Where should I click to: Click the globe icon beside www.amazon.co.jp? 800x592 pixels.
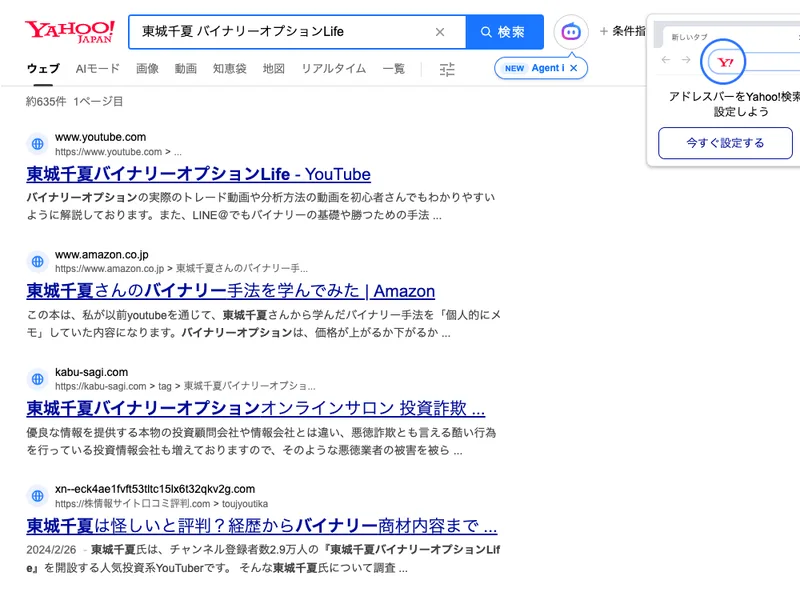38,261
